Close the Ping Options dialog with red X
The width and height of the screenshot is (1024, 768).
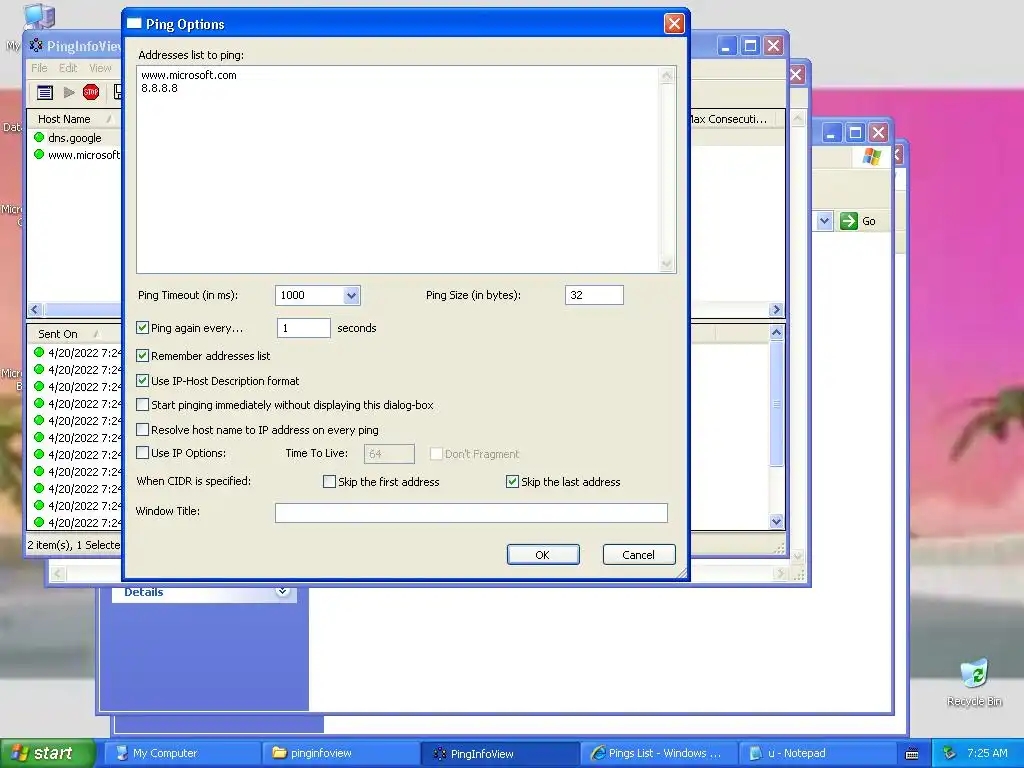click(x=674, y=24)
